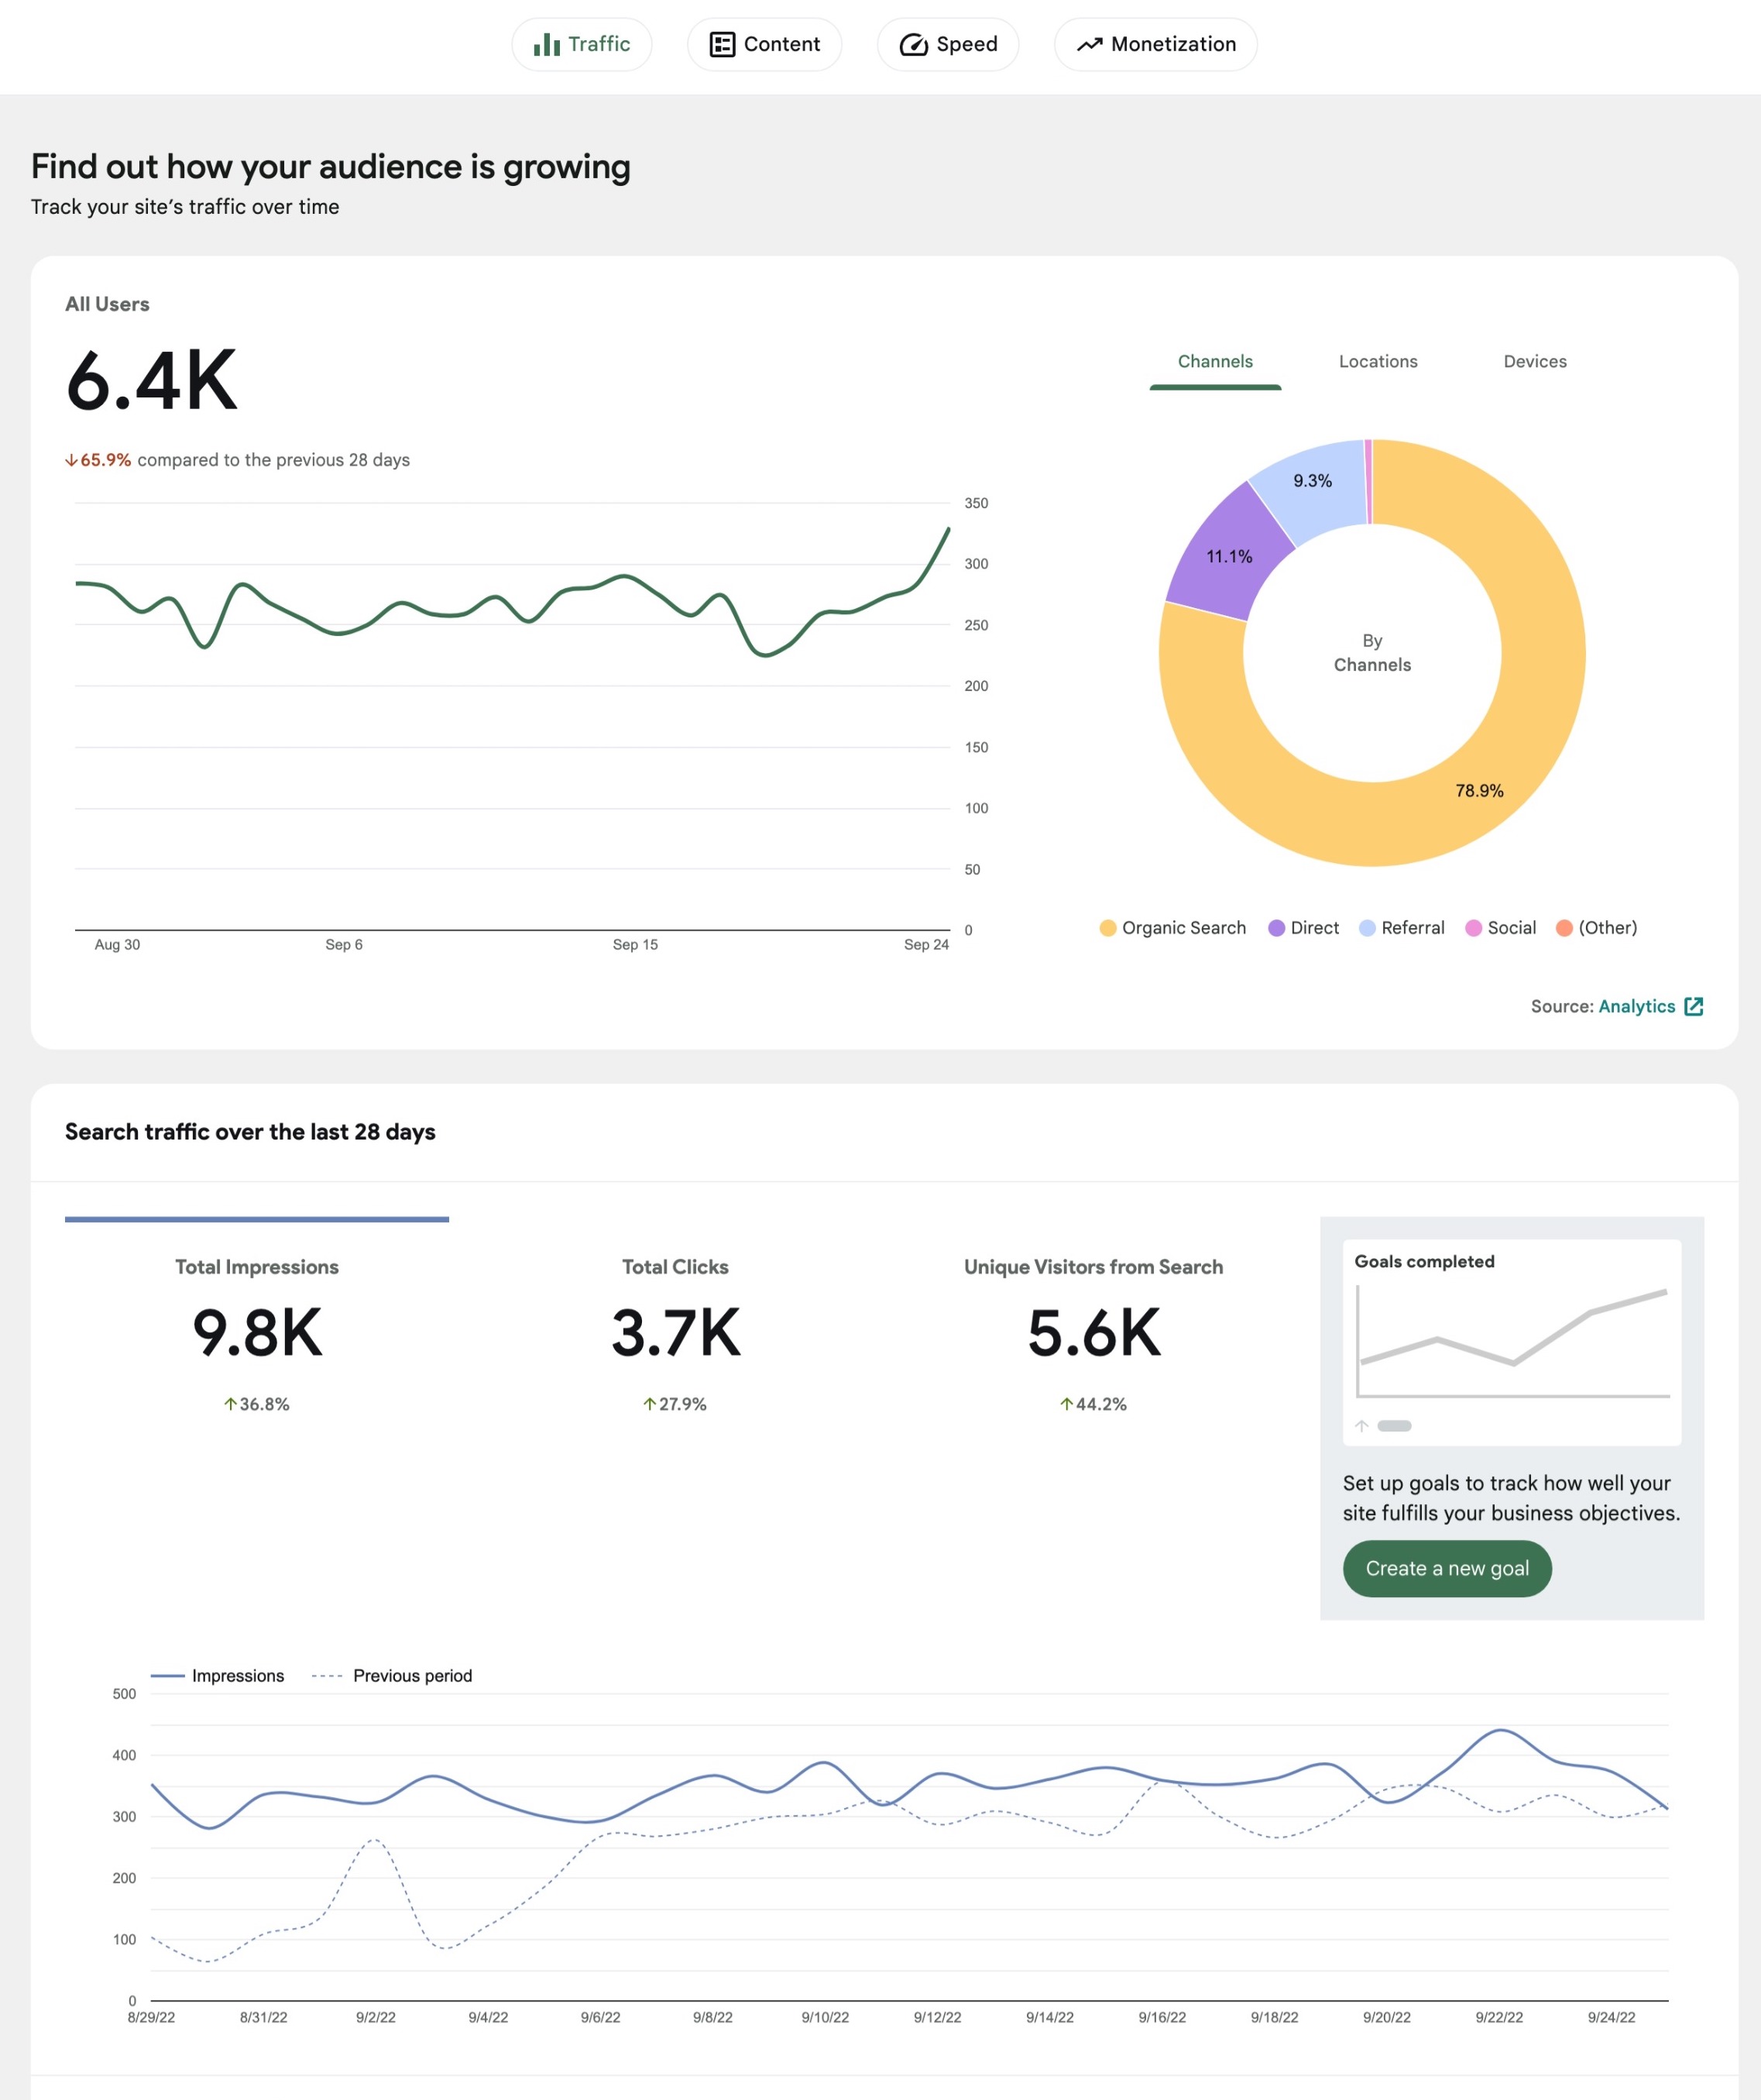Click the 44.2% unique visitors change value
Image resolution: width=1761 pixels, height=2100 pixels.
coord(1093,1404)
